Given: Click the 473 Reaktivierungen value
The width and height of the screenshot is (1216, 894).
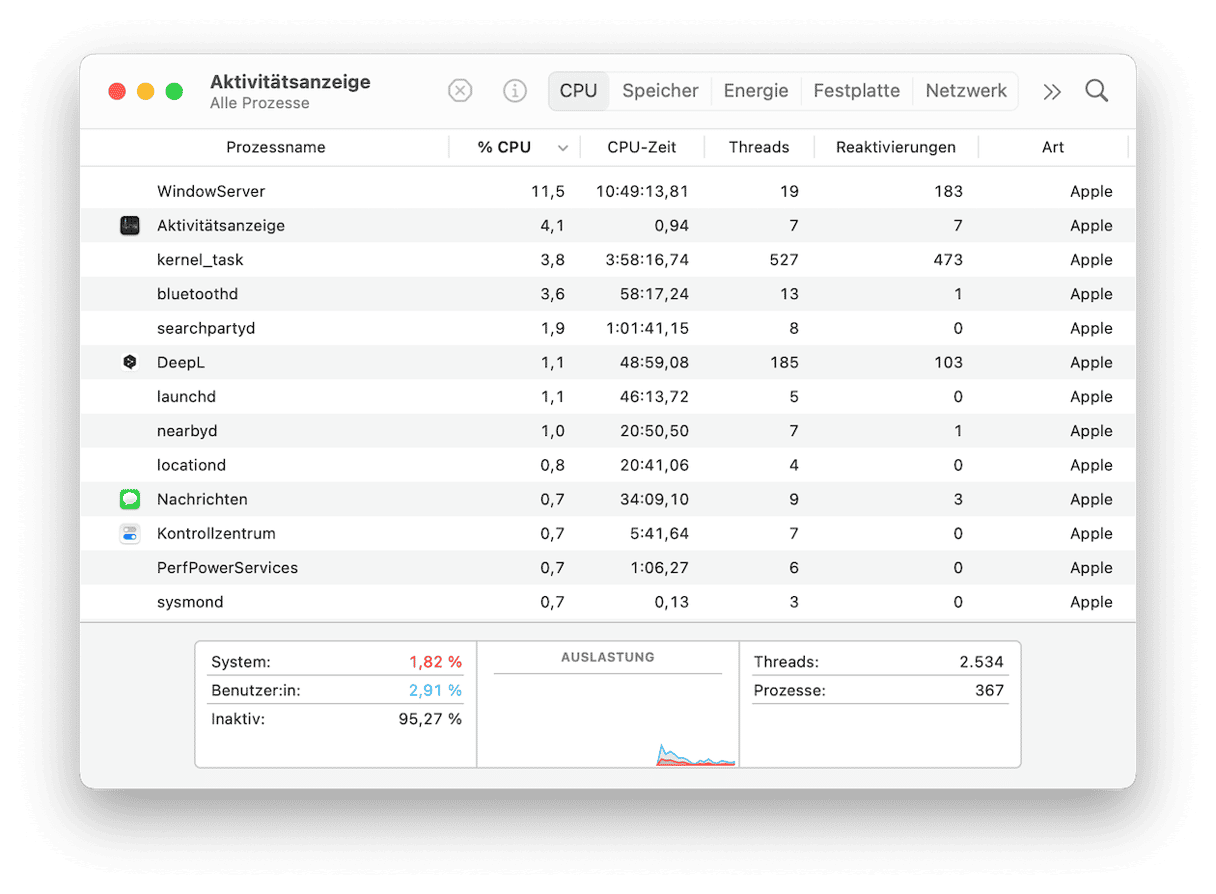Looking at the screenshot, I should [x=948, y=260].
